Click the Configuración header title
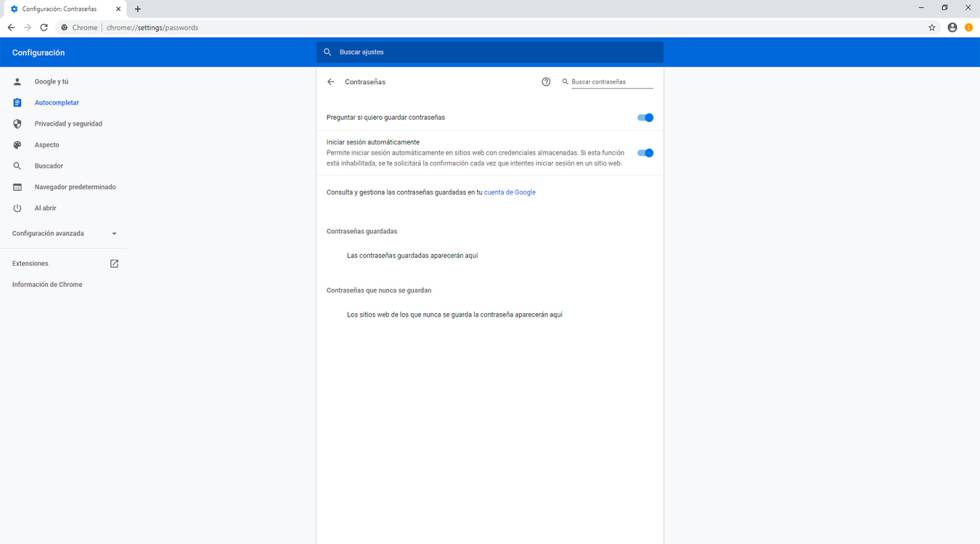The image size is (980, 544). point(38,53)
